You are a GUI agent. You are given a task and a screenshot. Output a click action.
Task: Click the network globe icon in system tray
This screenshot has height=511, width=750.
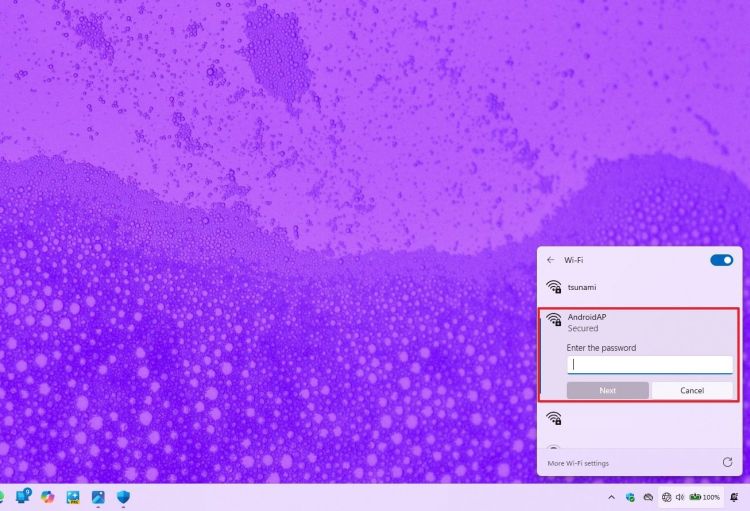click(x=666, y=497)
